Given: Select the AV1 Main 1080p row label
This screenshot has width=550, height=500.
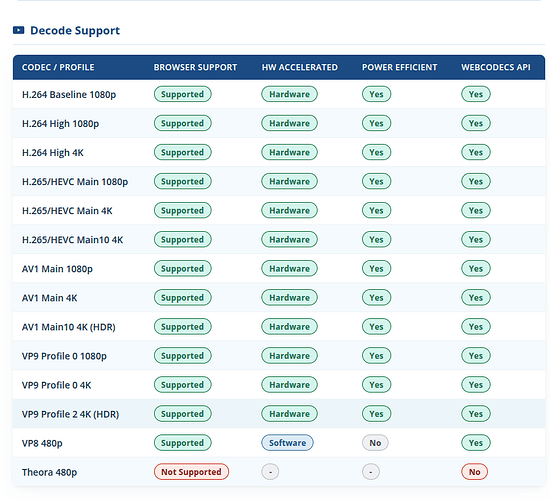Looking at the screenshot, I should 57,269.
